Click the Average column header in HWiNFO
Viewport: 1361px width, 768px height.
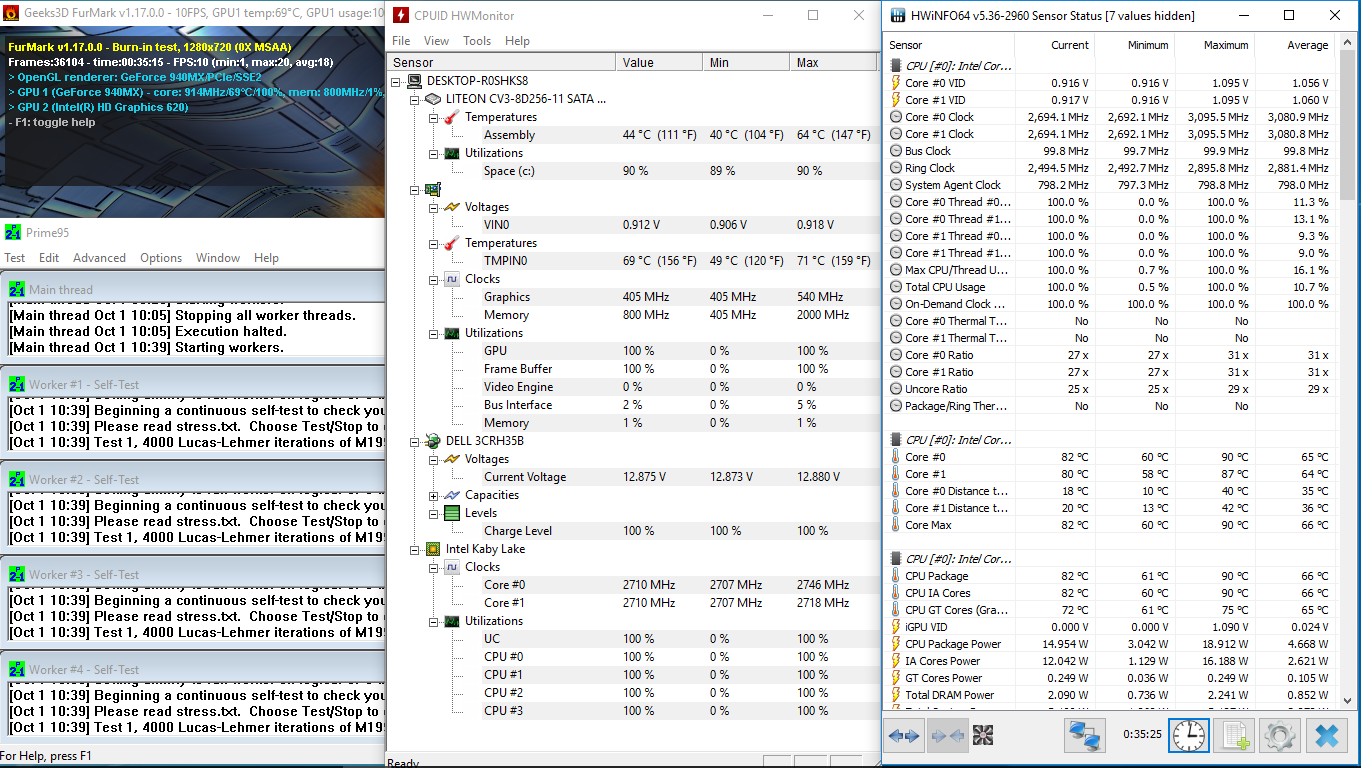coord(1295,45)
